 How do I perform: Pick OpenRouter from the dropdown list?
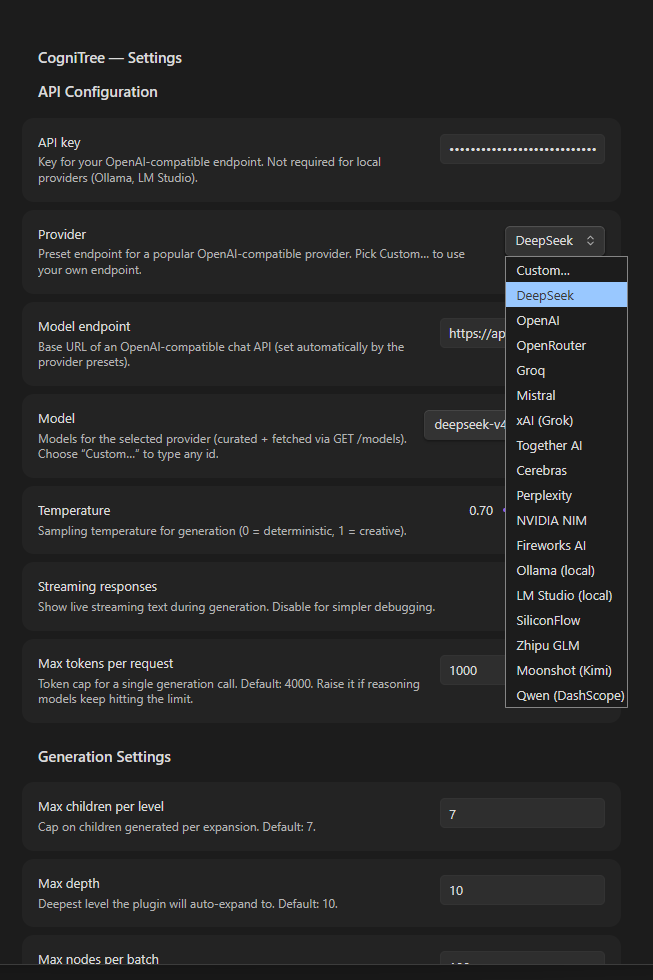pyautogui.click(x=566, y=345)
